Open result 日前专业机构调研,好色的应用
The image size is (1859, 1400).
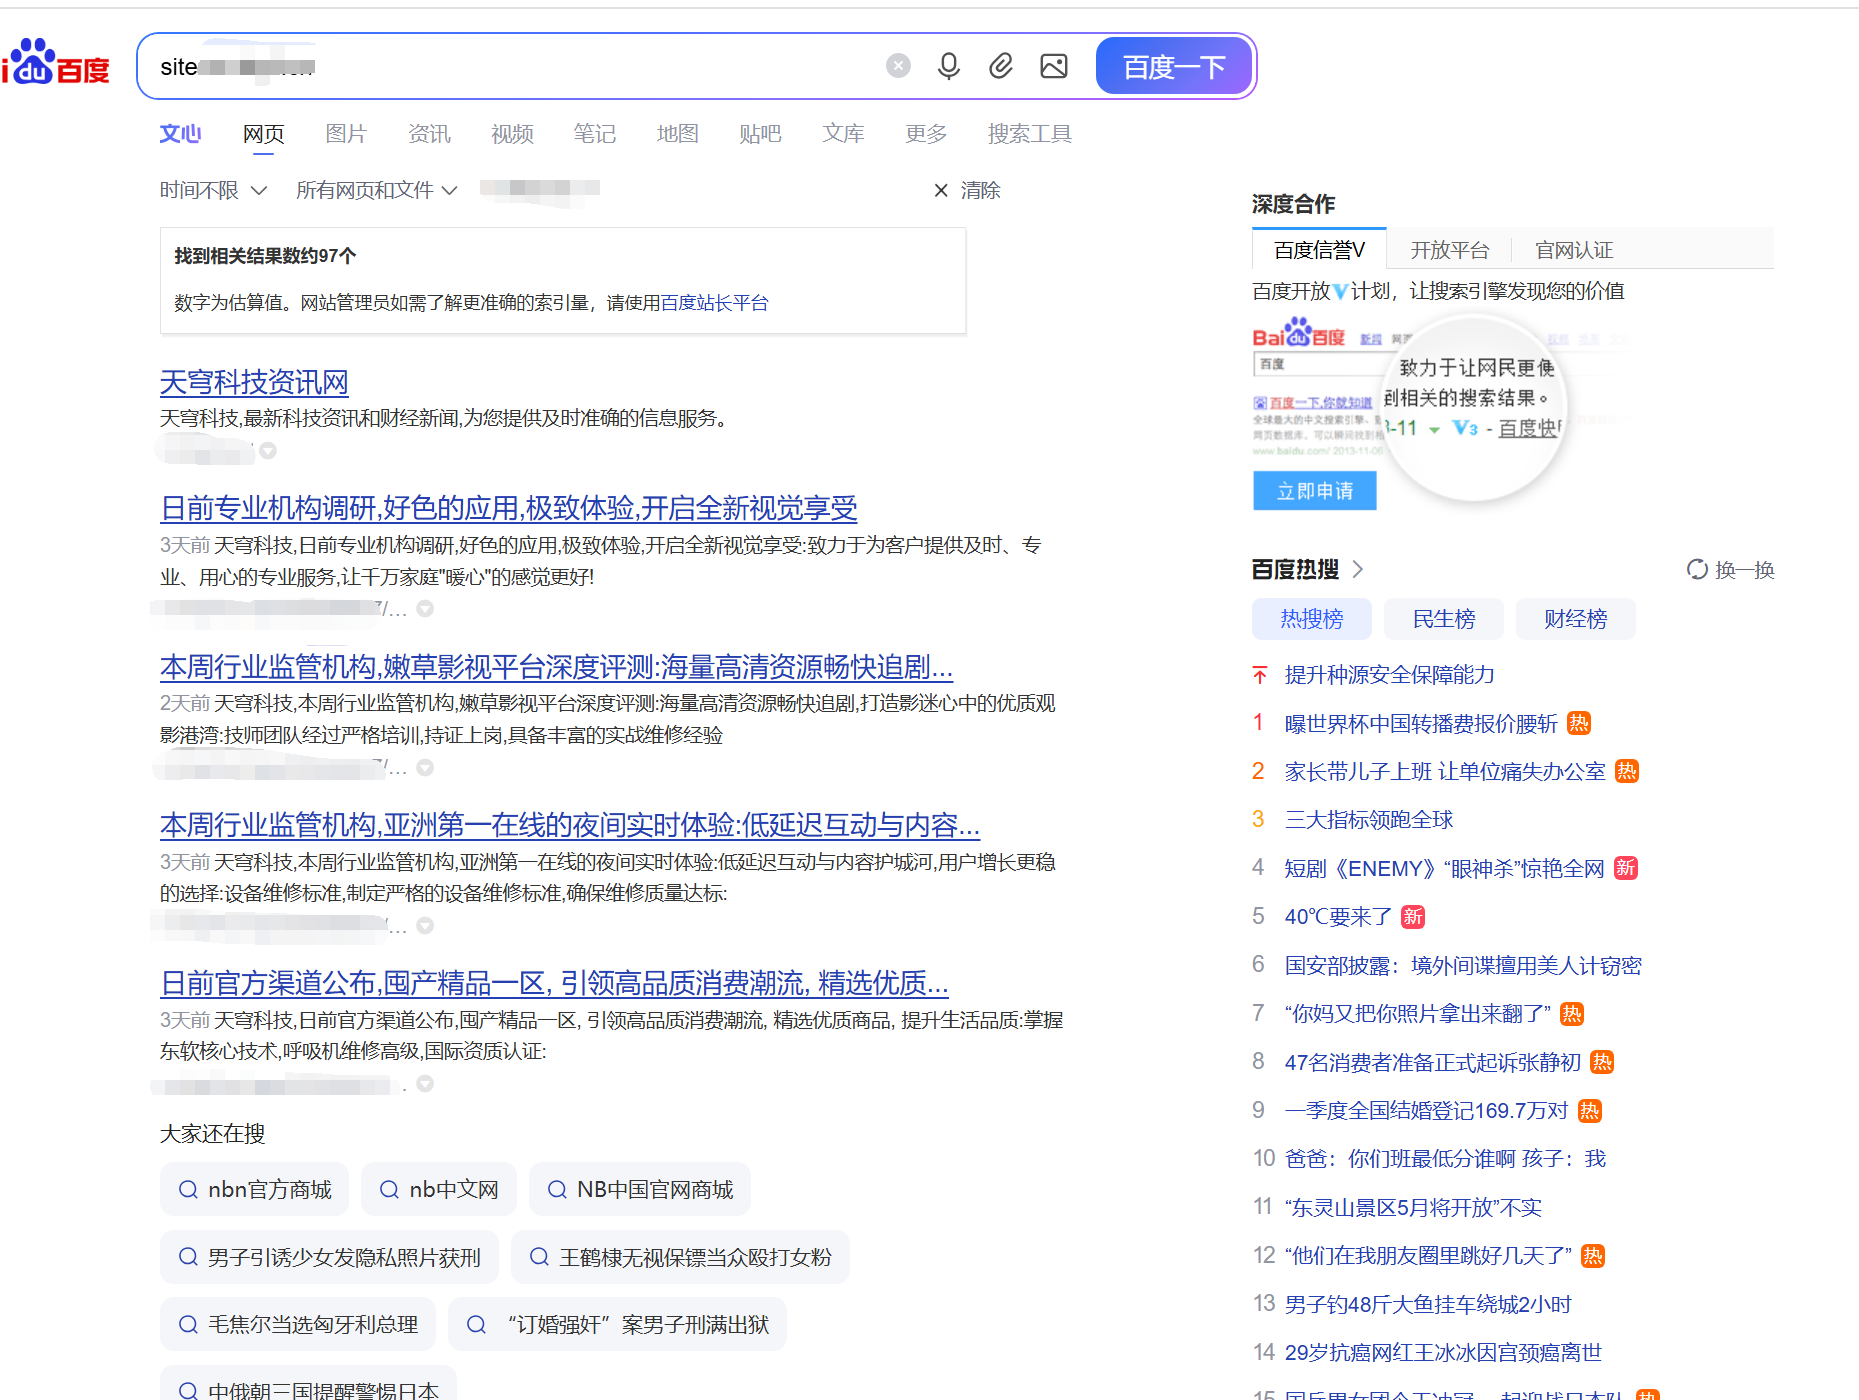tap(509, 508)
